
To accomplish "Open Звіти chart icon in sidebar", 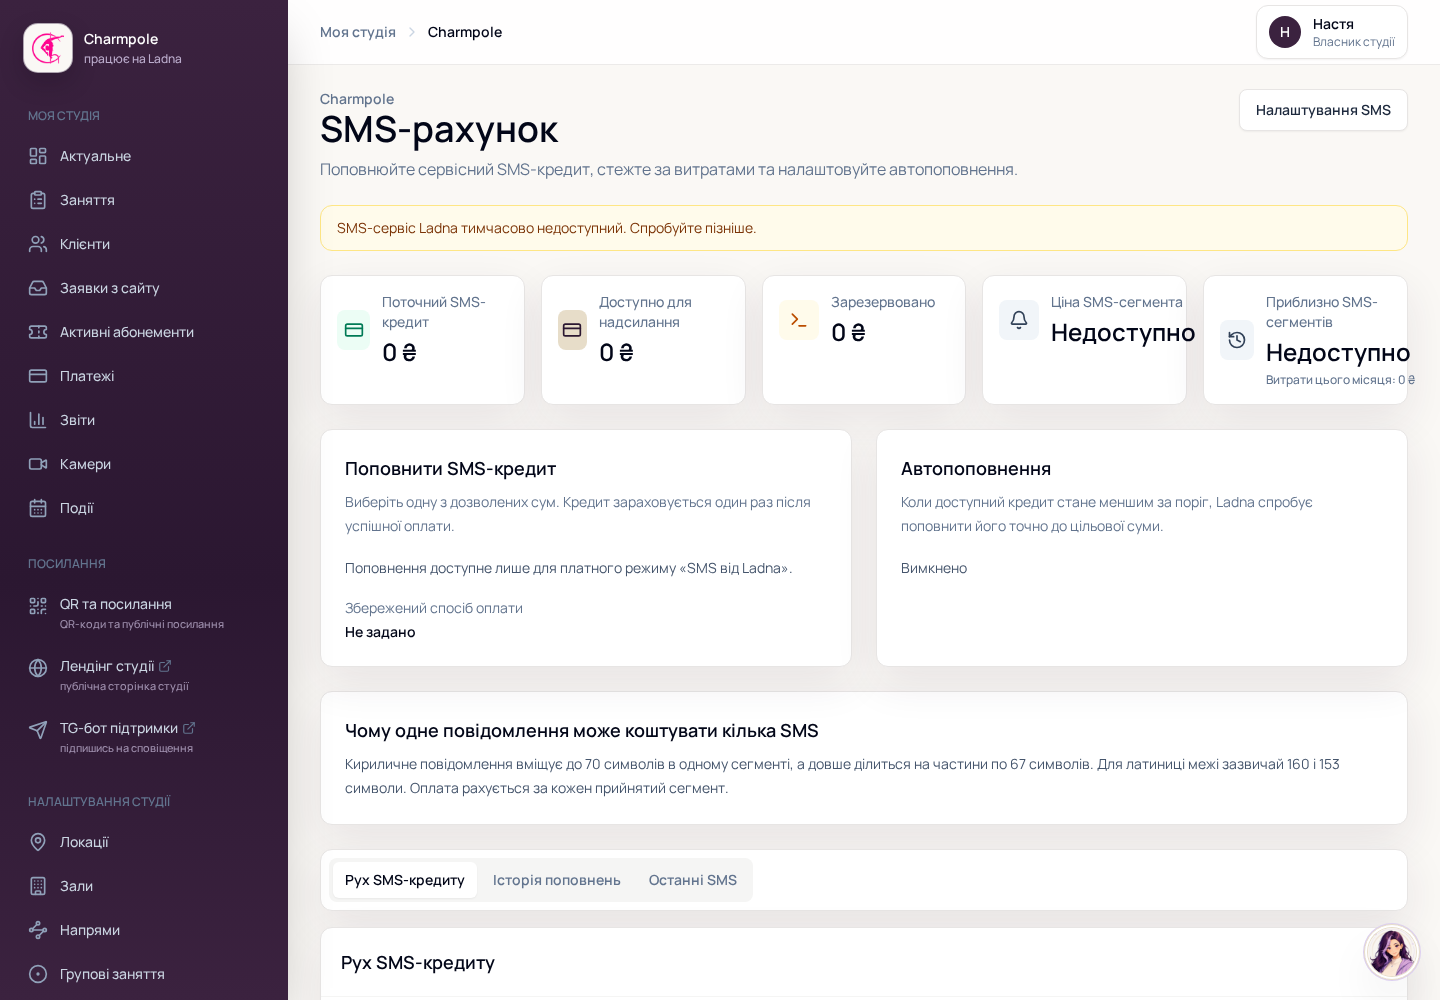I will [x=38, y=420].
